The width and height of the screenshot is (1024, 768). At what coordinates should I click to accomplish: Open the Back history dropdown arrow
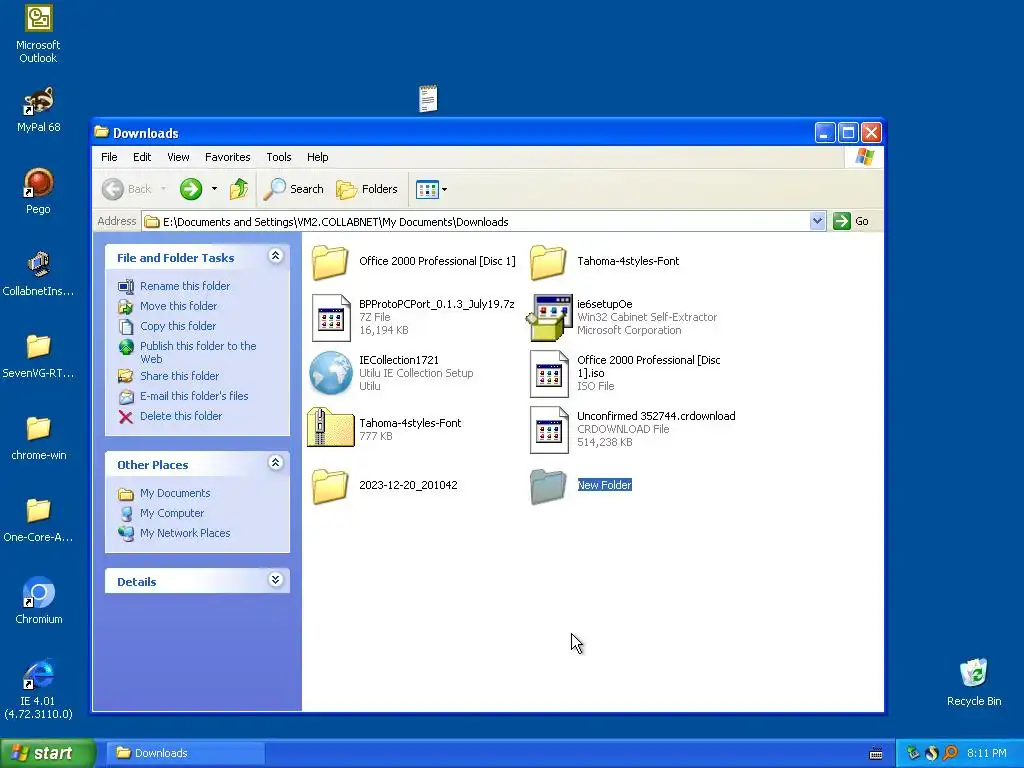pyautogui.click(x=163, y=189)
